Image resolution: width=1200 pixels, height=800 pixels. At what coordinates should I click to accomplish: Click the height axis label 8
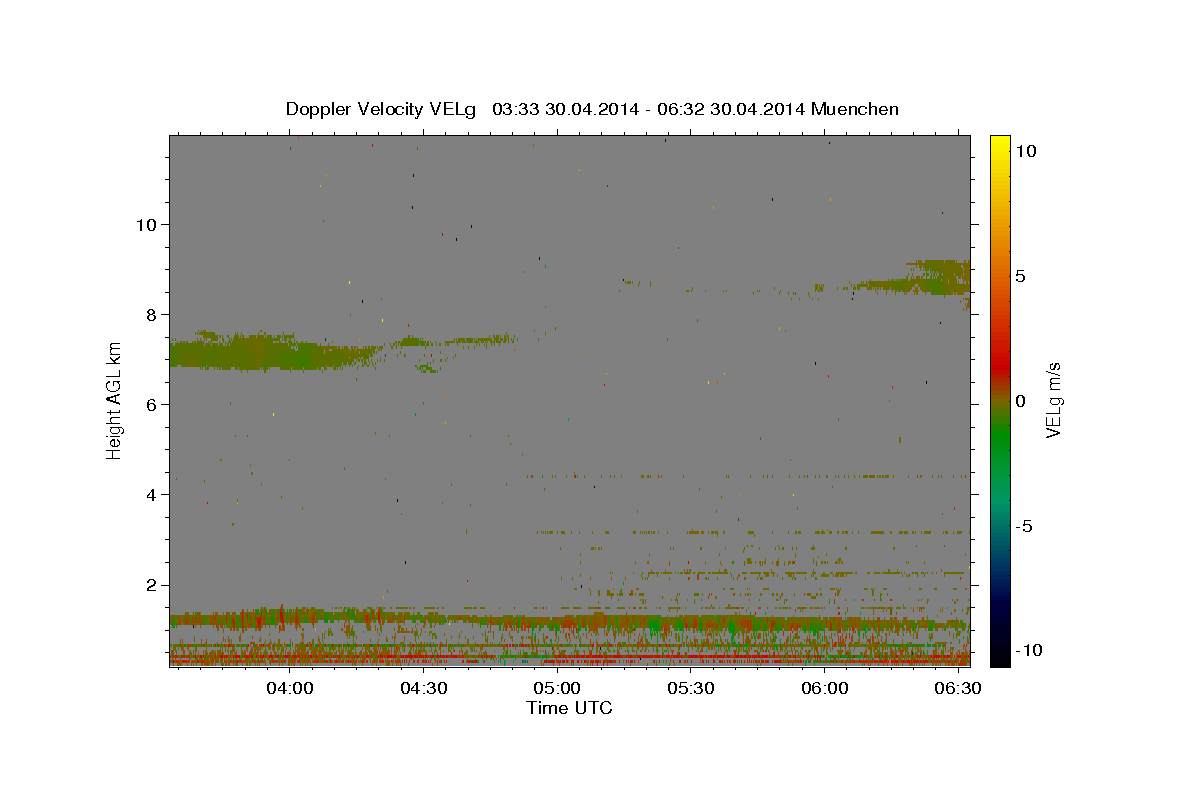point(150,314)
